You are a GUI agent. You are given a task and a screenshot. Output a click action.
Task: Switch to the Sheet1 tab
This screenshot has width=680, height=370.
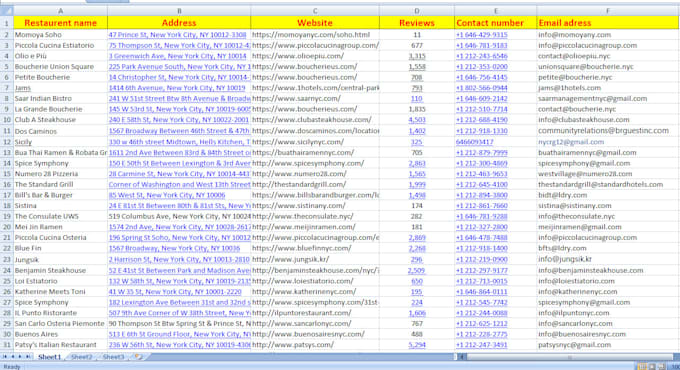(49, 357)
